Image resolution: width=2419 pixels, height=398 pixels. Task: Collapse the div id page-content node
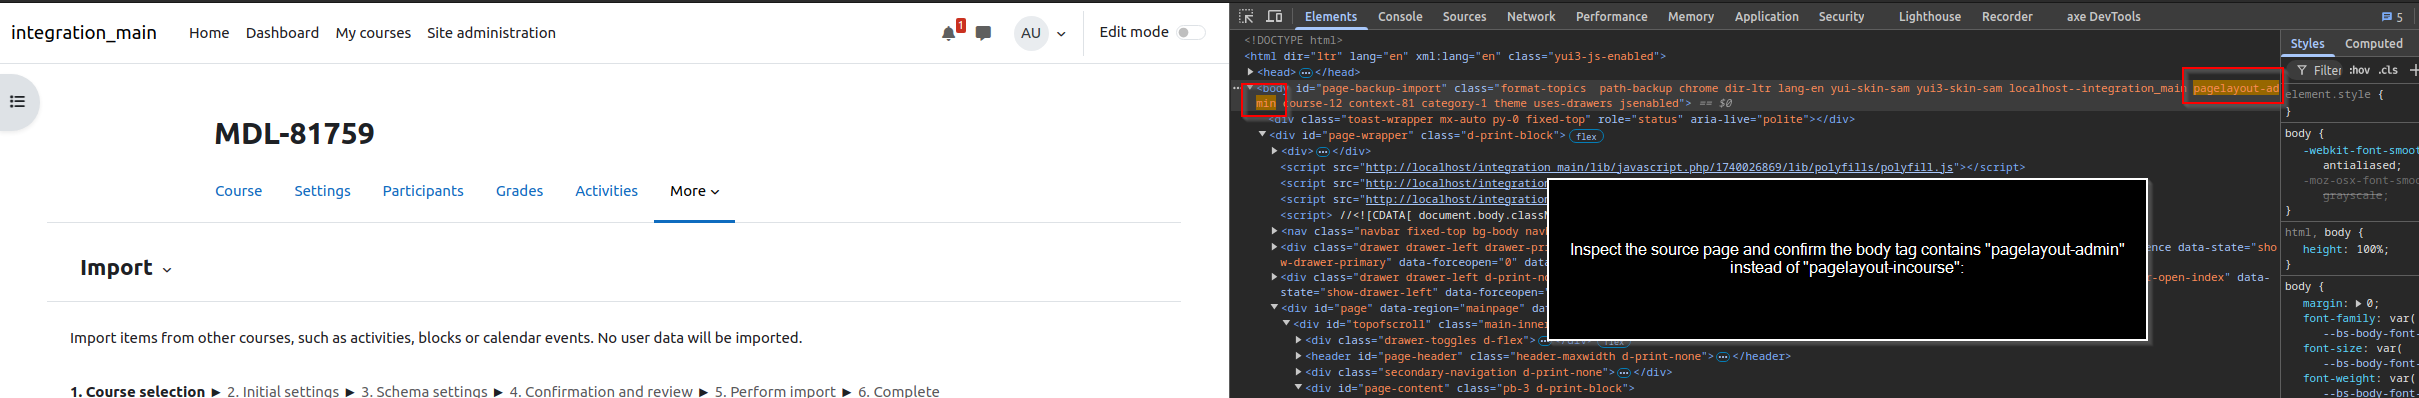click(x=1298, y=388)
